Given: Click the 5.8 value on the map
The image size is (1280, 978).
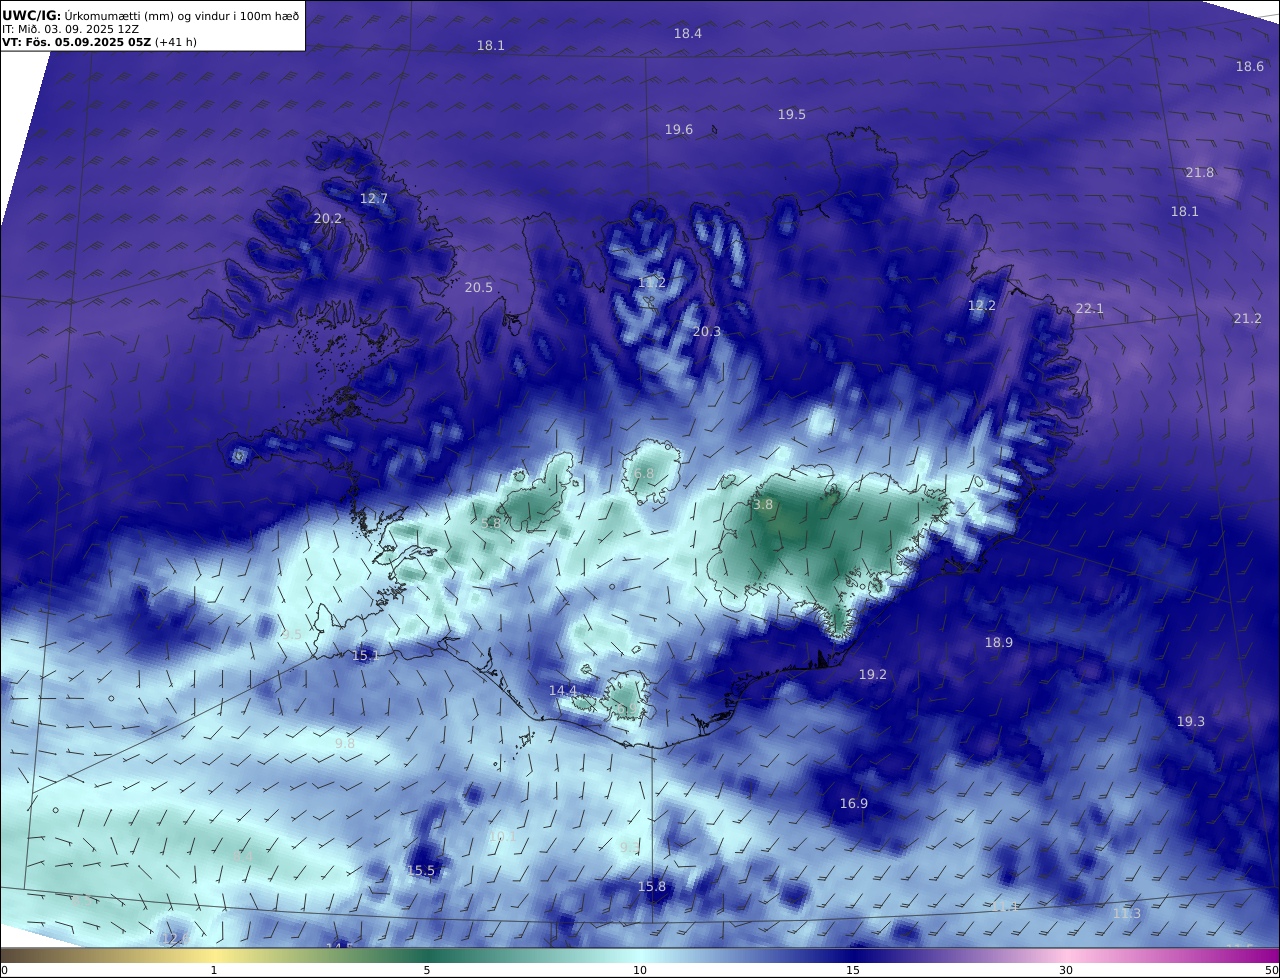Looking at the screenshot, I should coord(490,523).
